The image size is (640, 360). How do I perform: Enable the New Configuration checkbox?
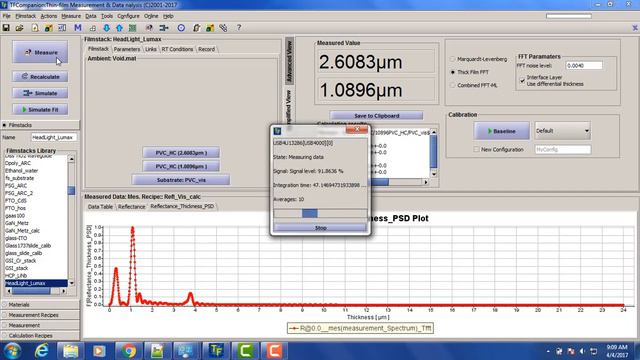476,149
